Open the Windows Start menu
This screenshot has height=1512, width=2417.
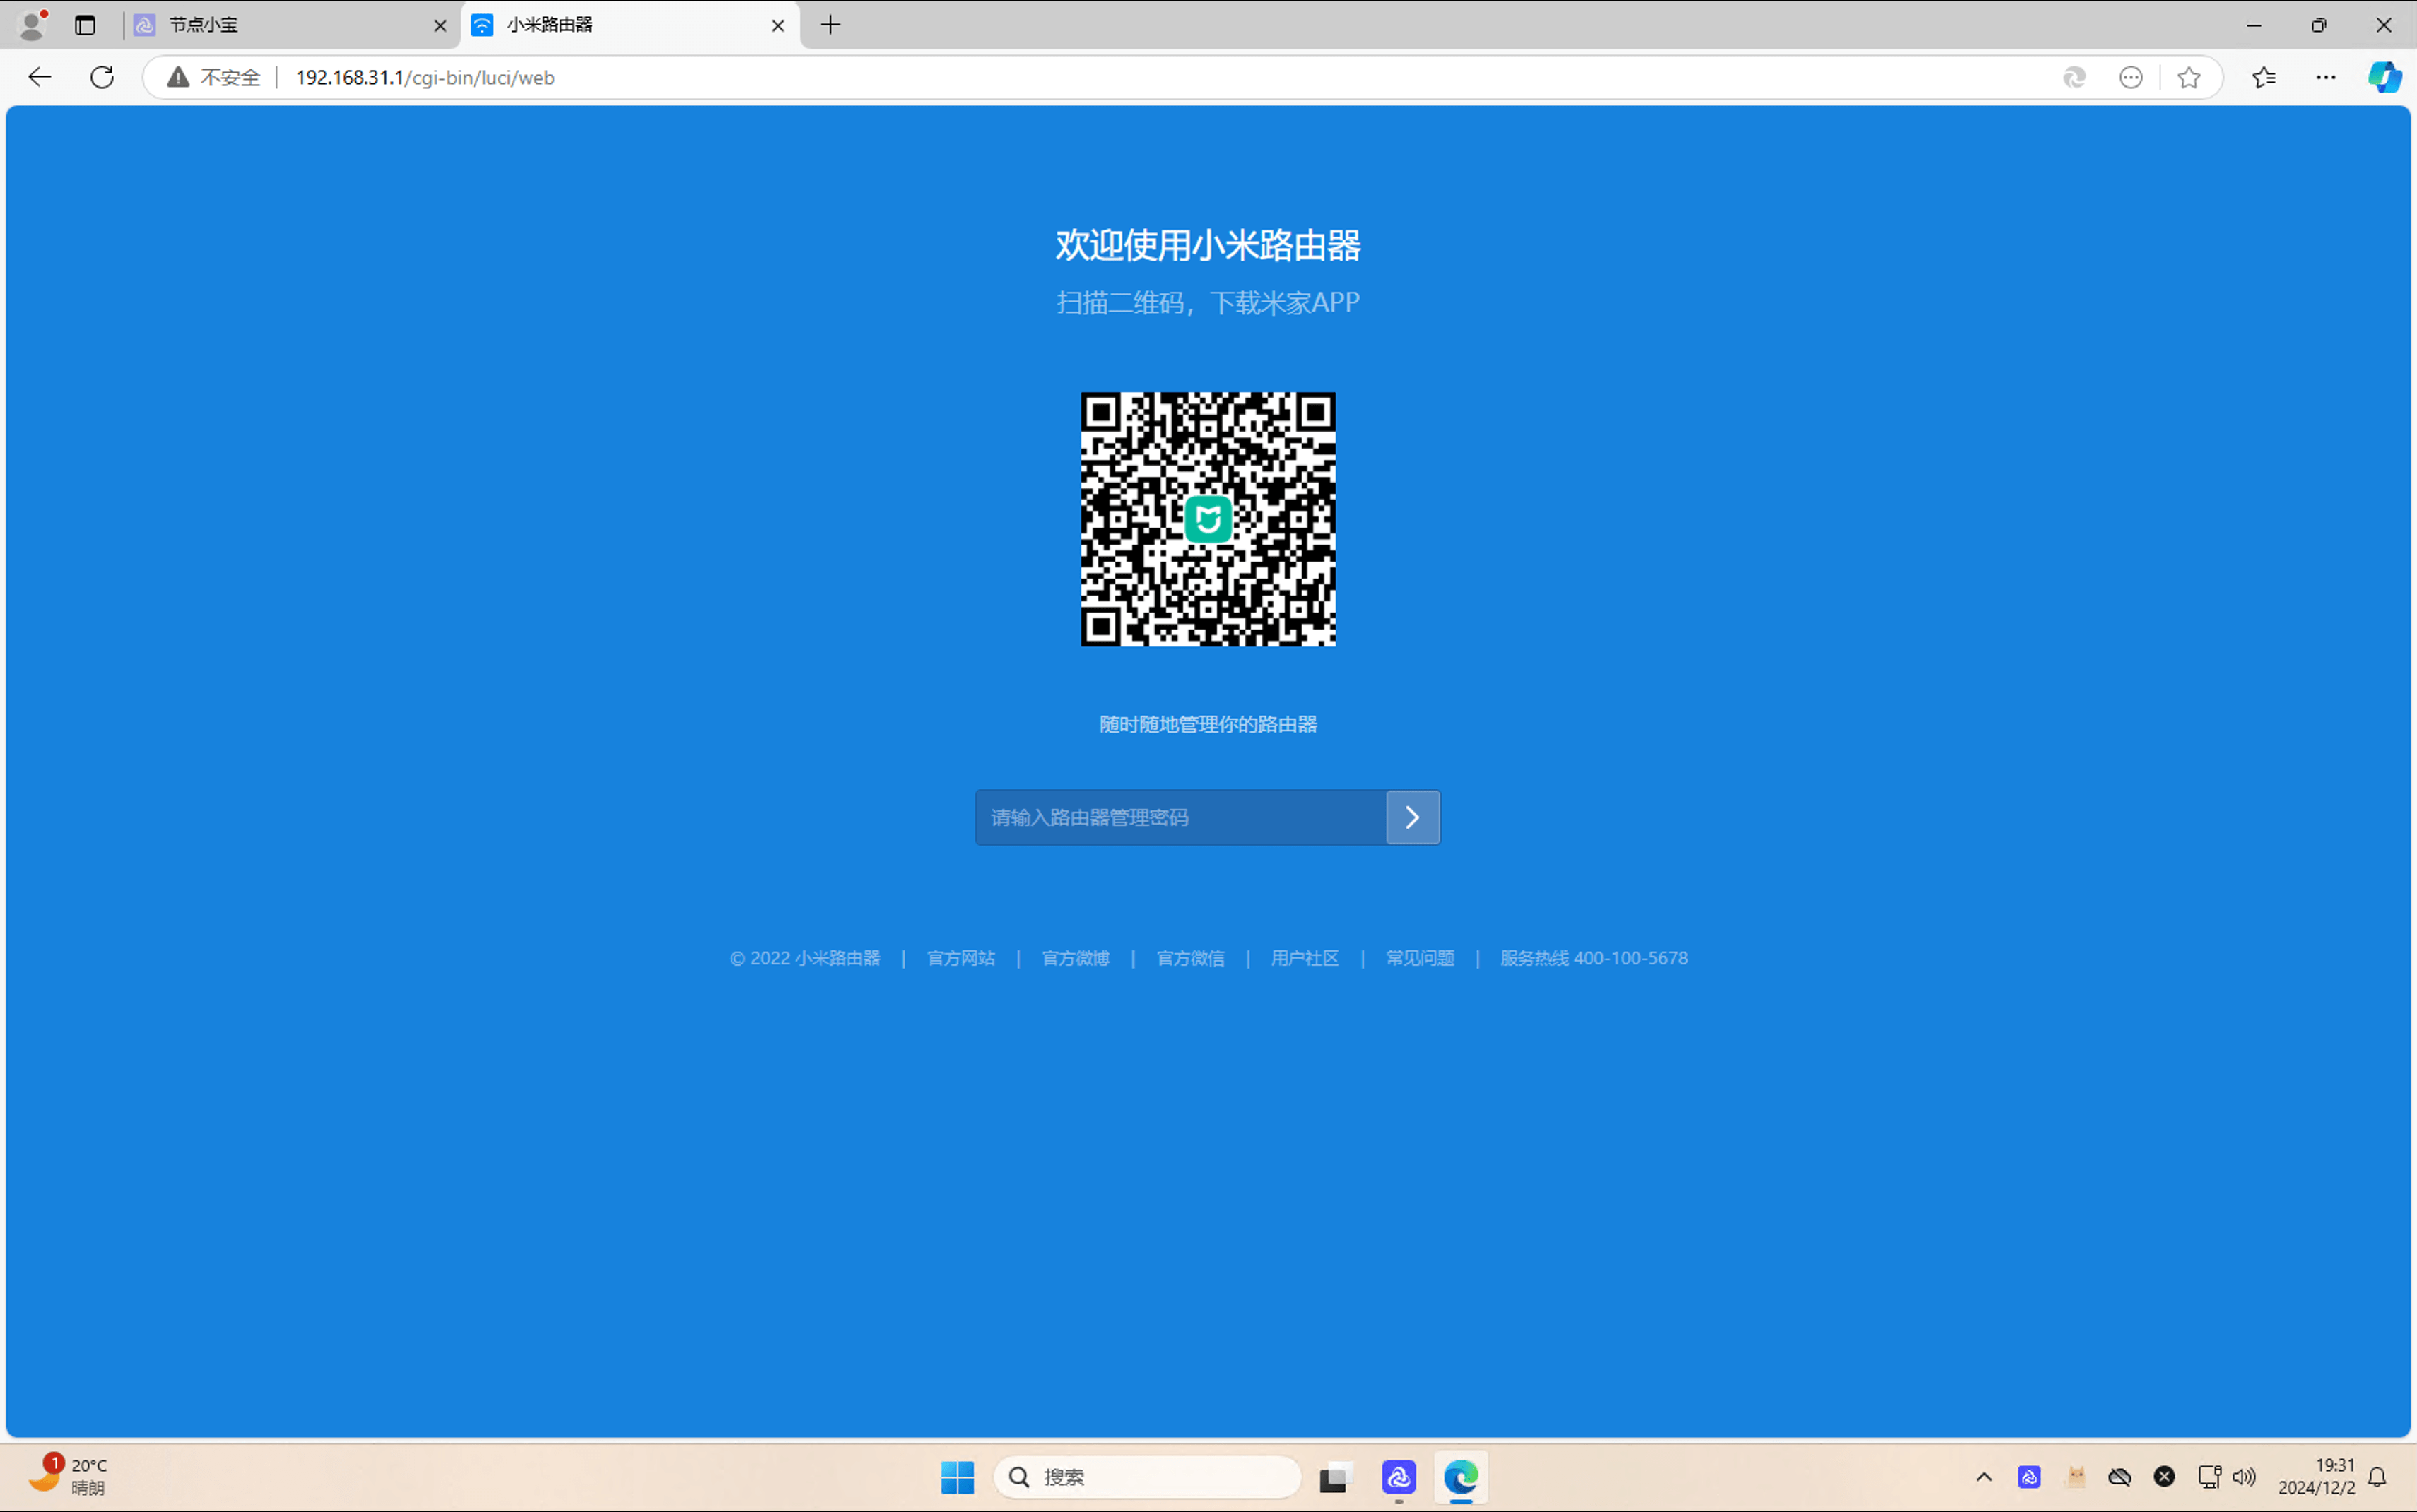[957, 1477]
